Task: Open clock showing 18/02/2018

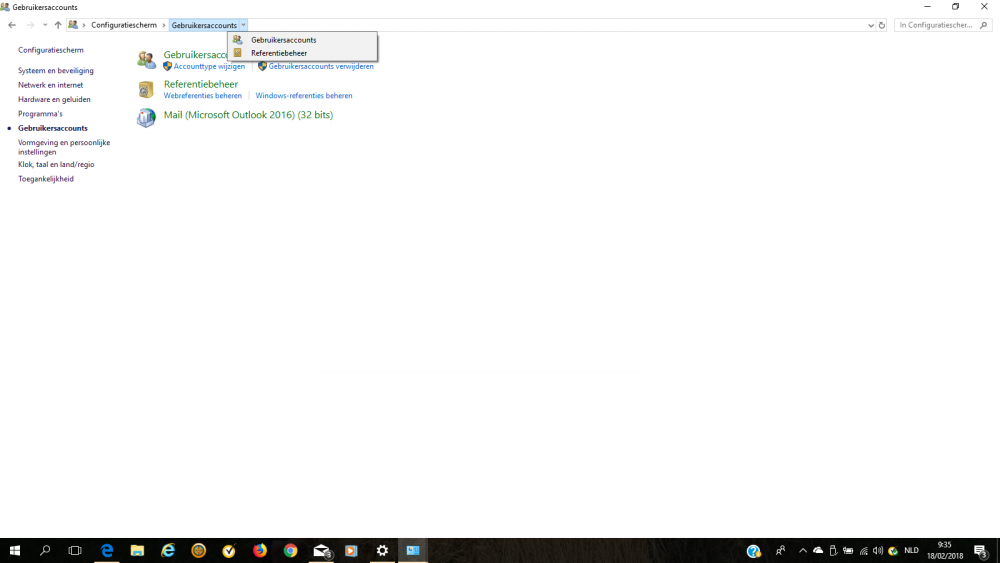Action: 945,551
